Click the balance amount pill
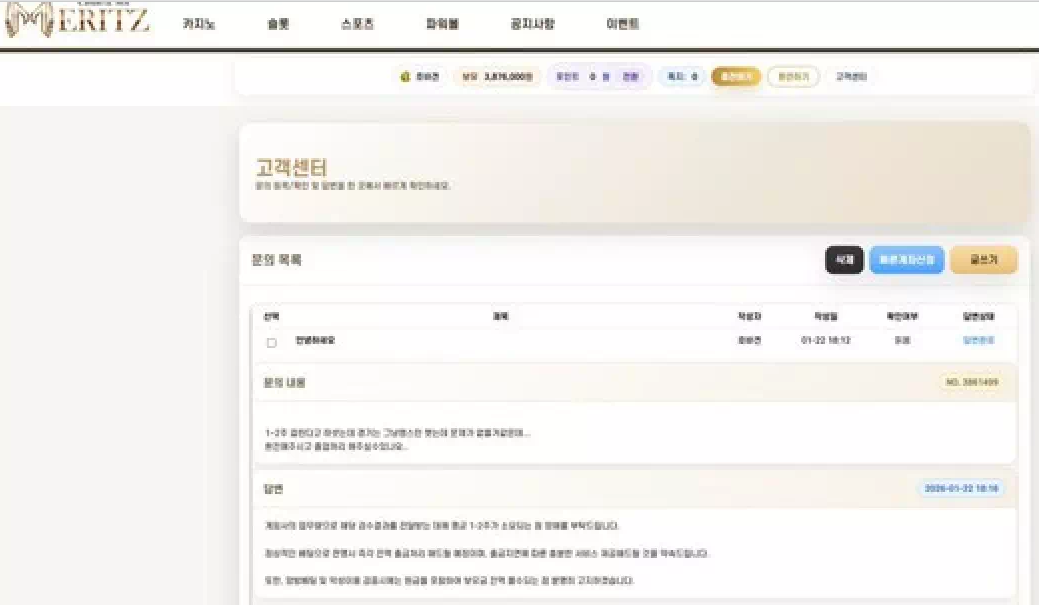Viewport: 1039px width, 605px height. pos(496,77)
